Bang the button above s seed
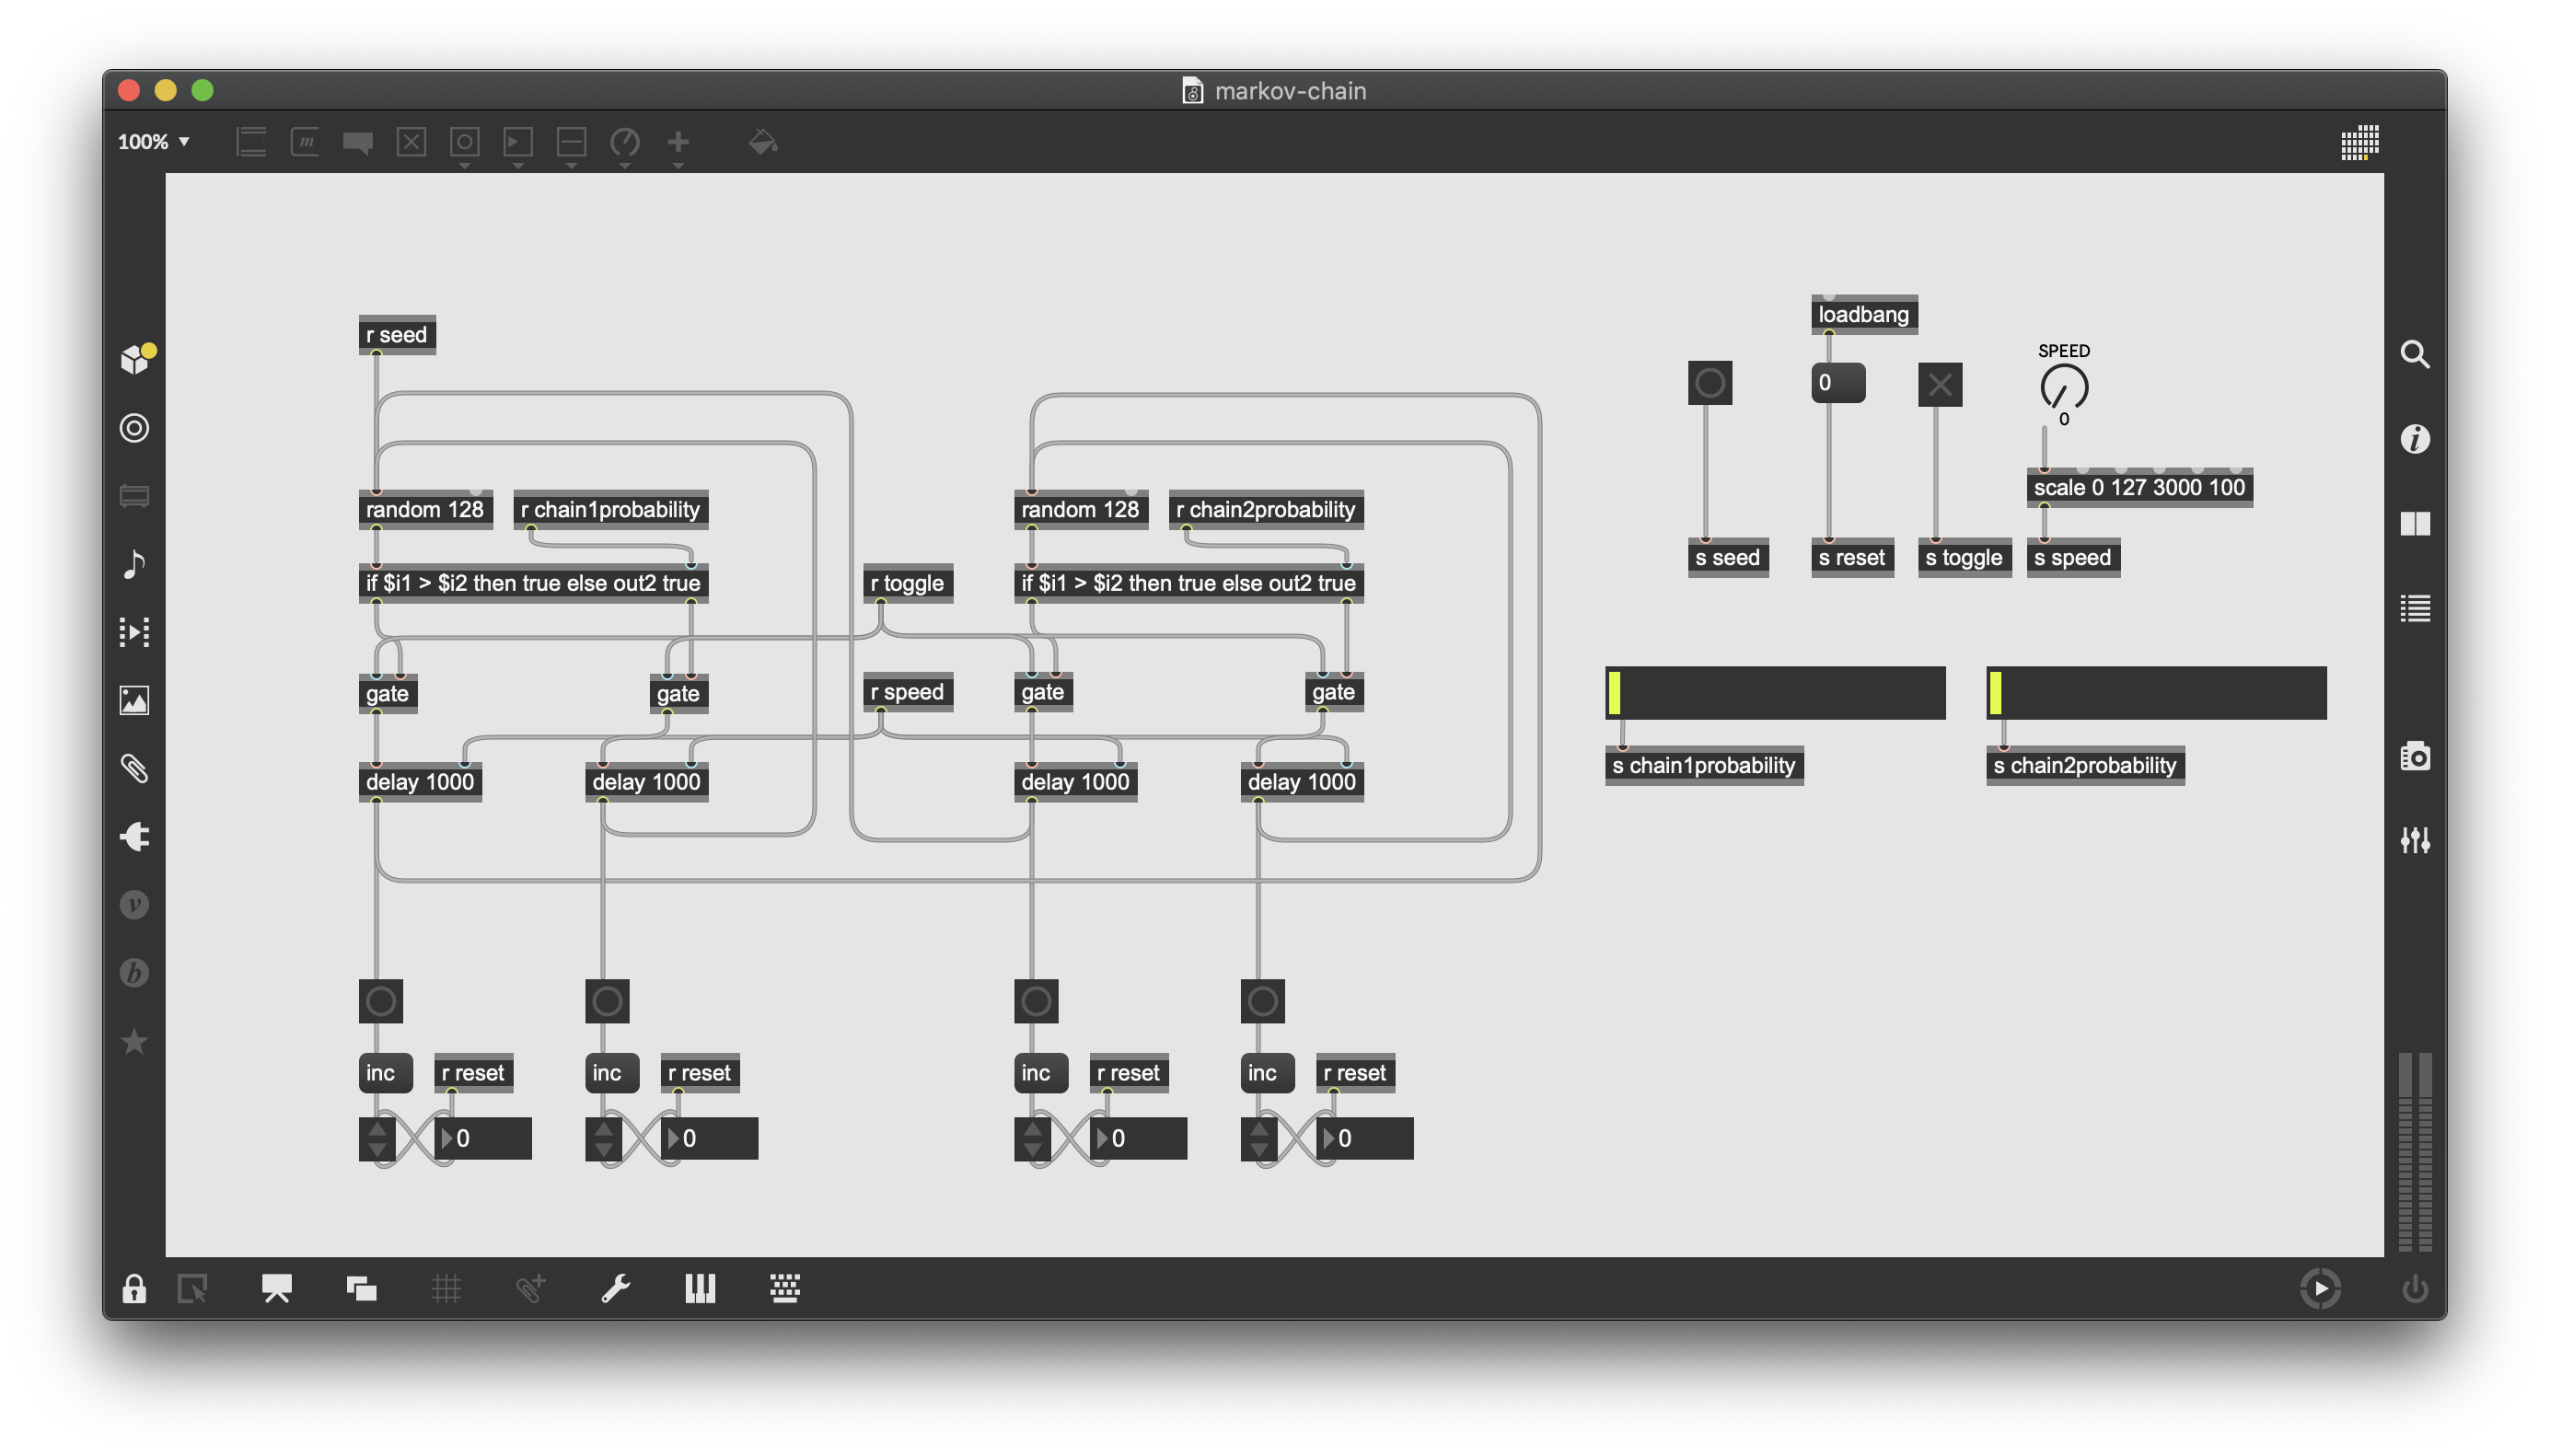Image resolution: width=2550 pixels, height=1456 pixels. coord(1709,383)
